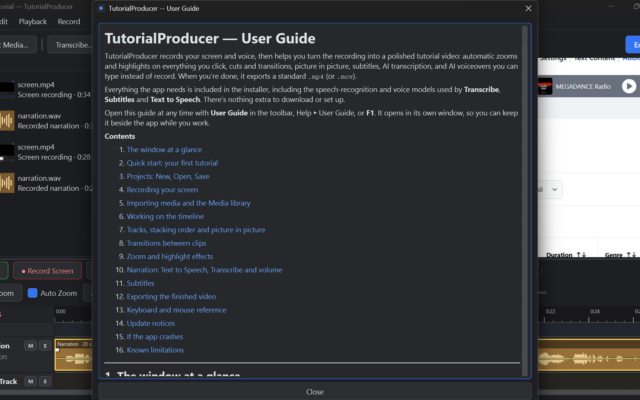The width and height of the screenshot is (640, 400).
Task: Open 'Zoom and highlight effects' link
Action: tap(170, 256)
